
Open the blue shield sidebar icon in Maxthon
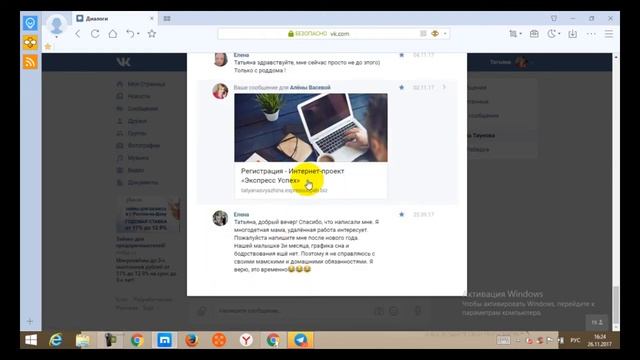pos(30,23)
